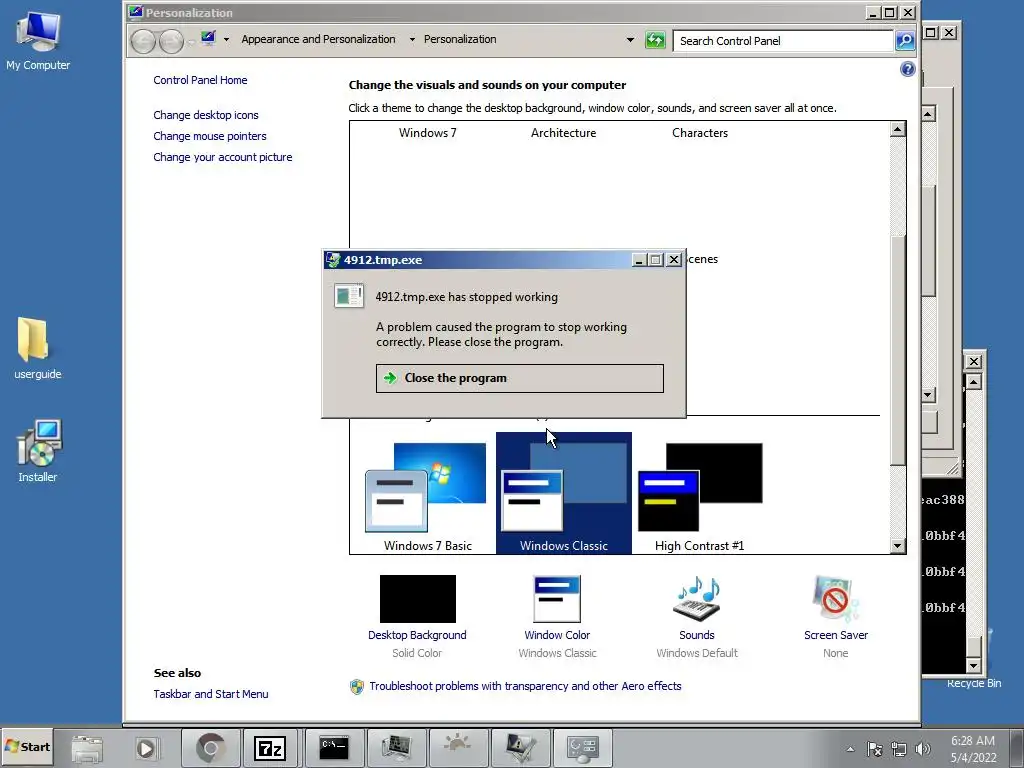The image size is (1024, 768).
Task: Click background window's scroll up arrow
Action: (928, 114)
